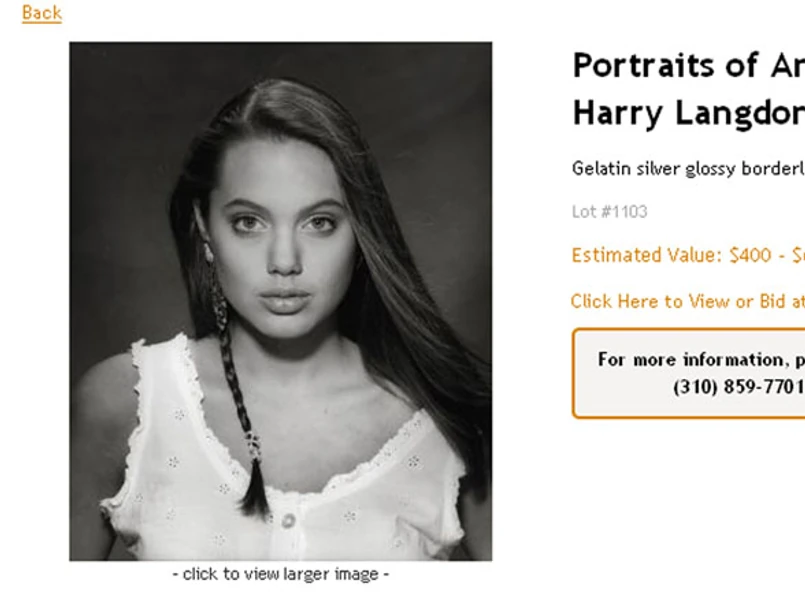Click the "Harry Langdon" heading line
Viewport: 805px width, 596px height.
[688, 113]
